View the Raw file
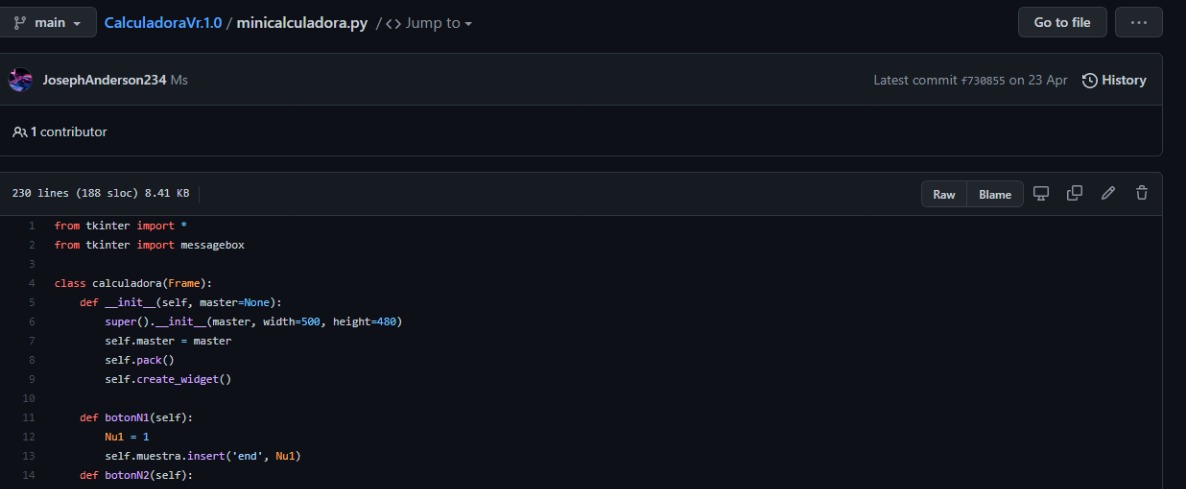This screenshot has width=1186, height=489. (x=944, y=194)
